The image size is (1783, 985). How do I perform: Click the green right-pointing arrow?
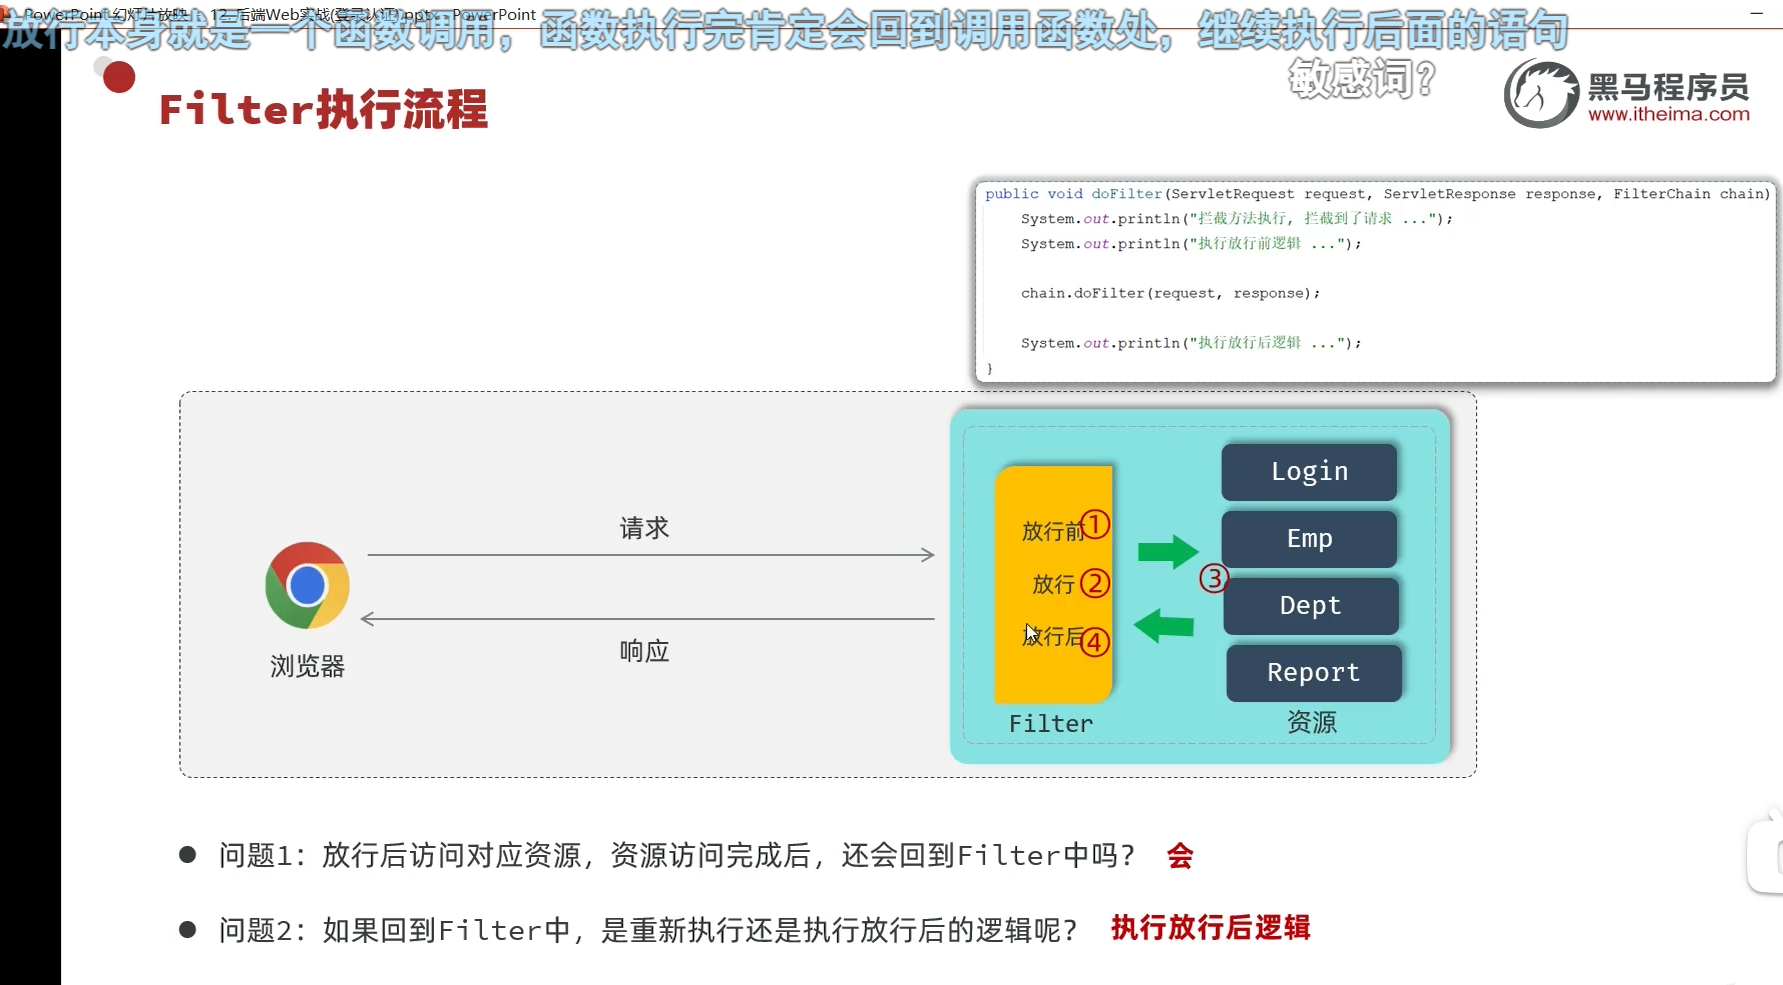click(1167, 551)
